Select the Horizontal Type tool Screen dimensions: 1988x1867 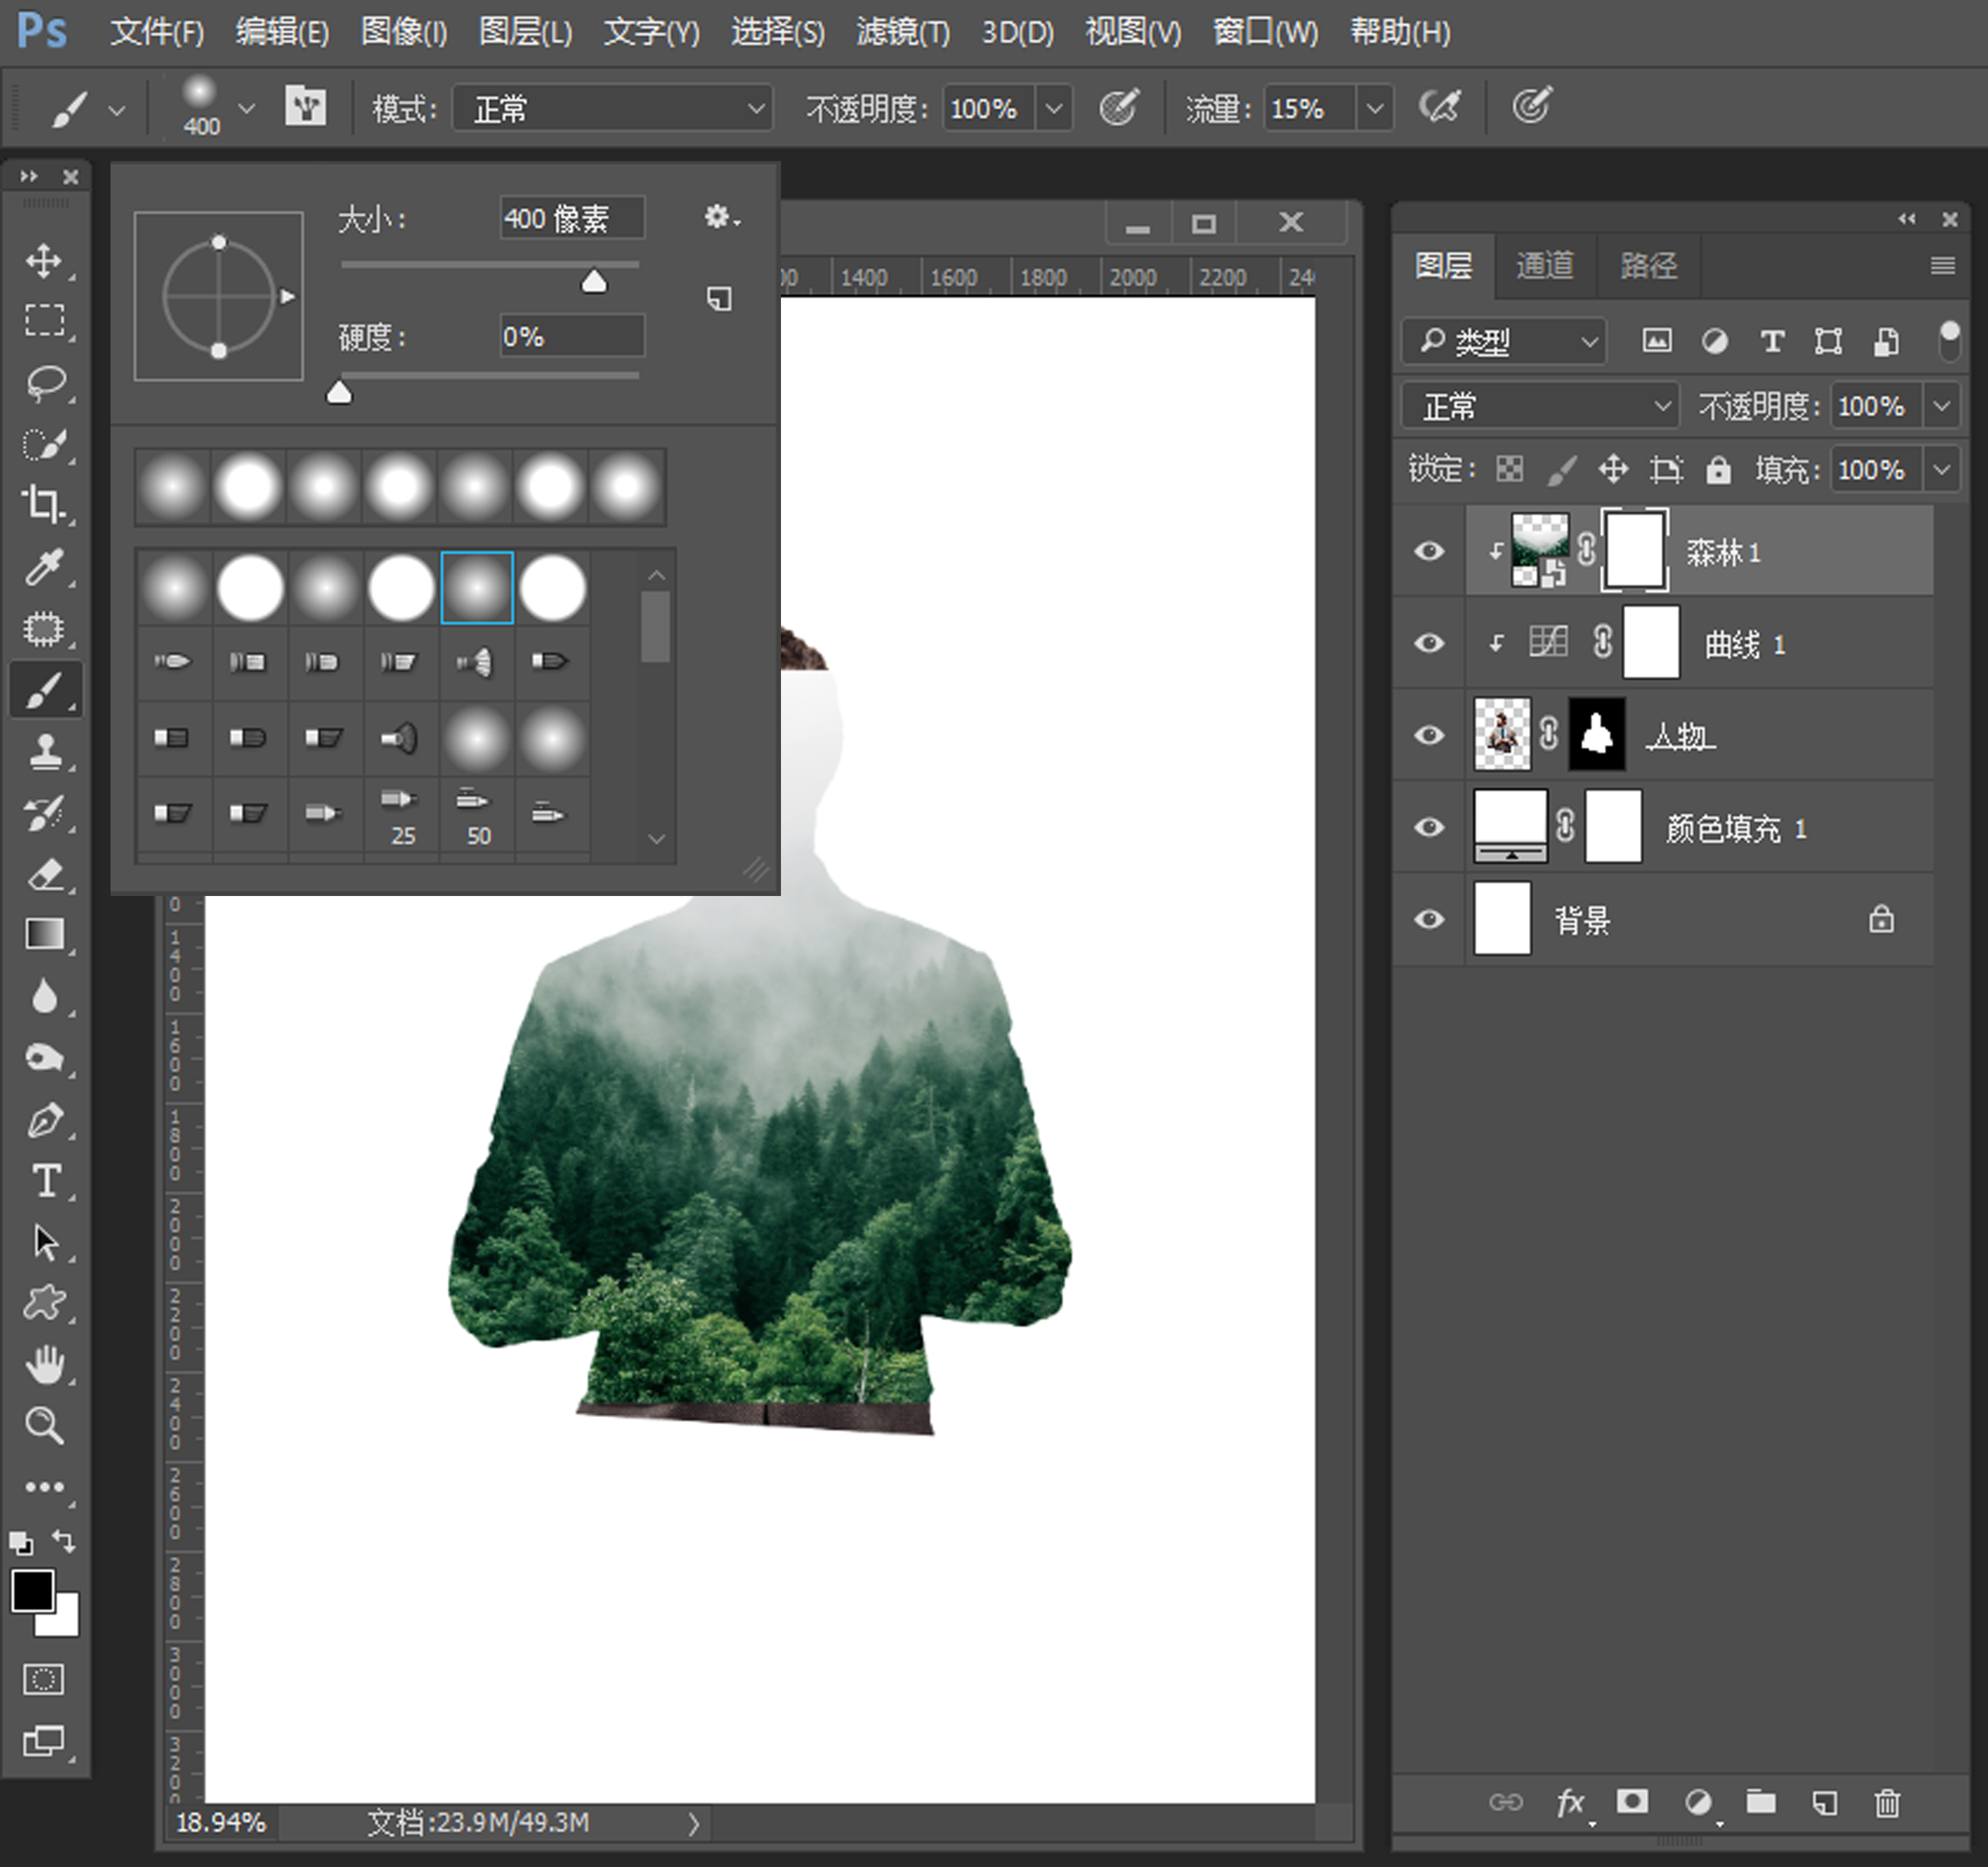pyautogui.click(x=44, y=1181)
